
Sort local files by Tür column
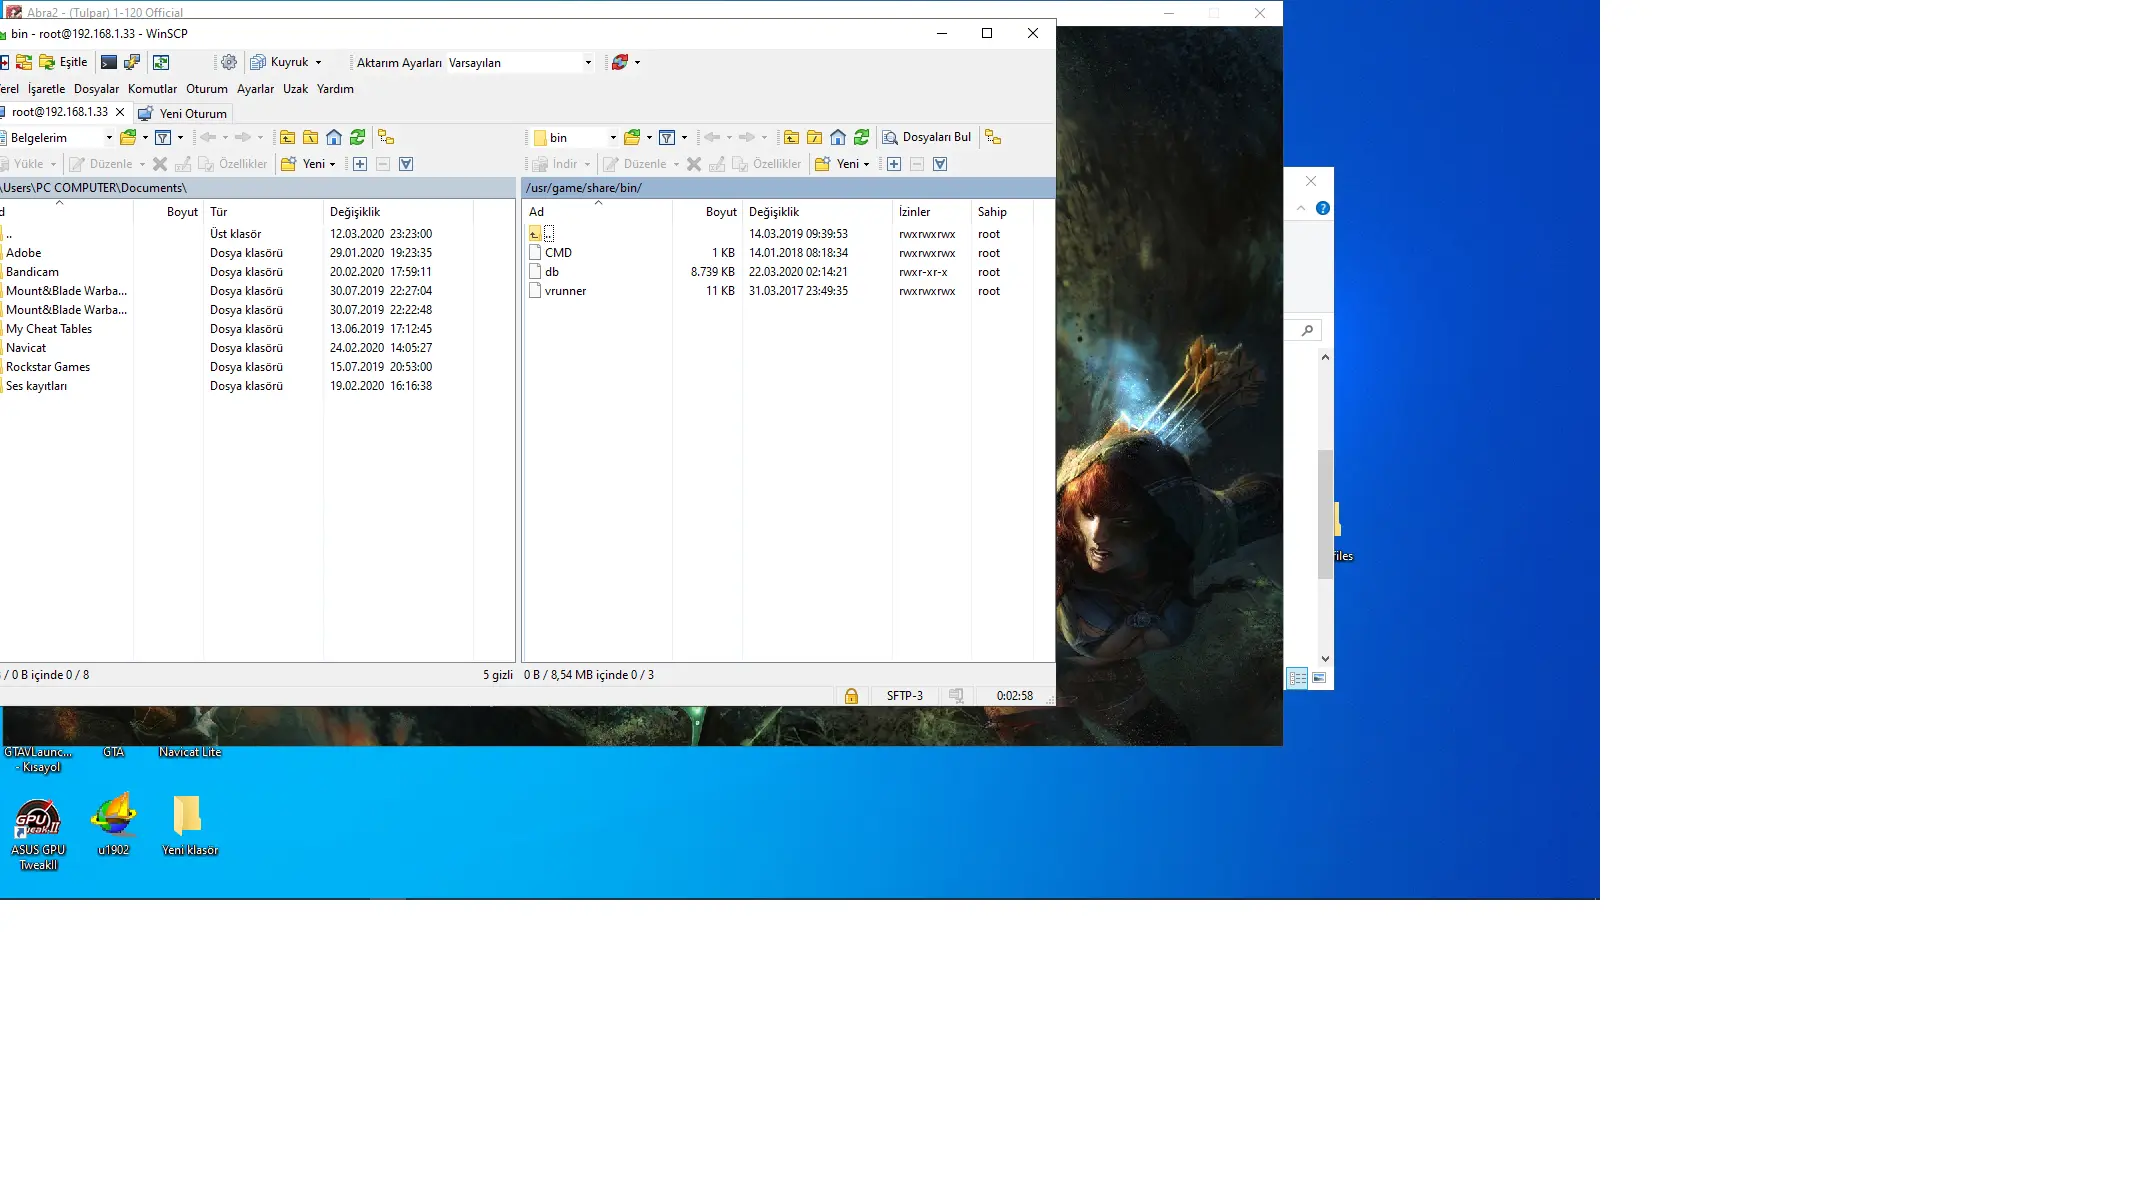[x=263, y=212]
